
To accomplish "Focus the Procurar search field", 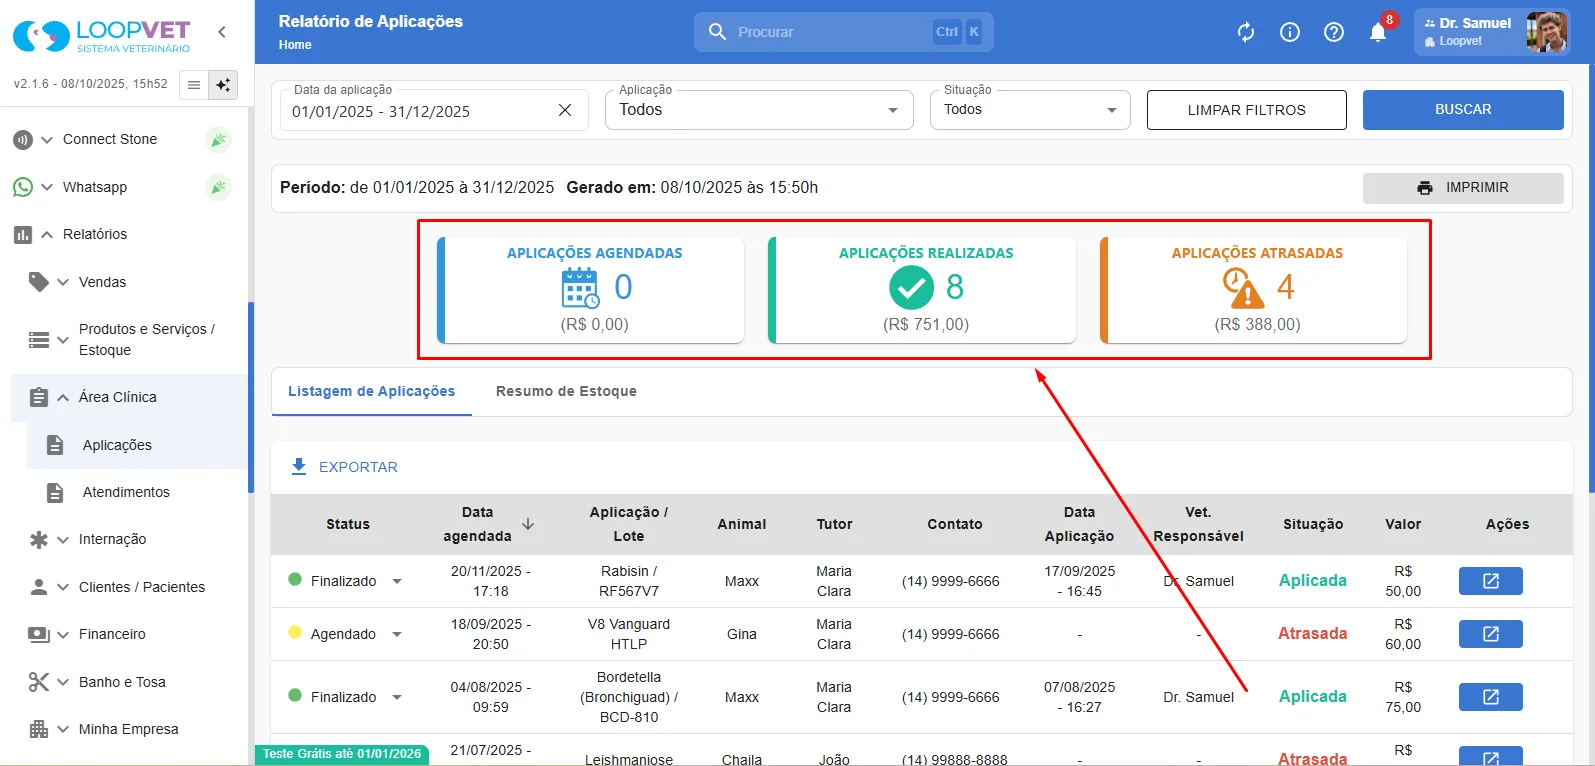I will pyautogui.click(x=843, y=32).
